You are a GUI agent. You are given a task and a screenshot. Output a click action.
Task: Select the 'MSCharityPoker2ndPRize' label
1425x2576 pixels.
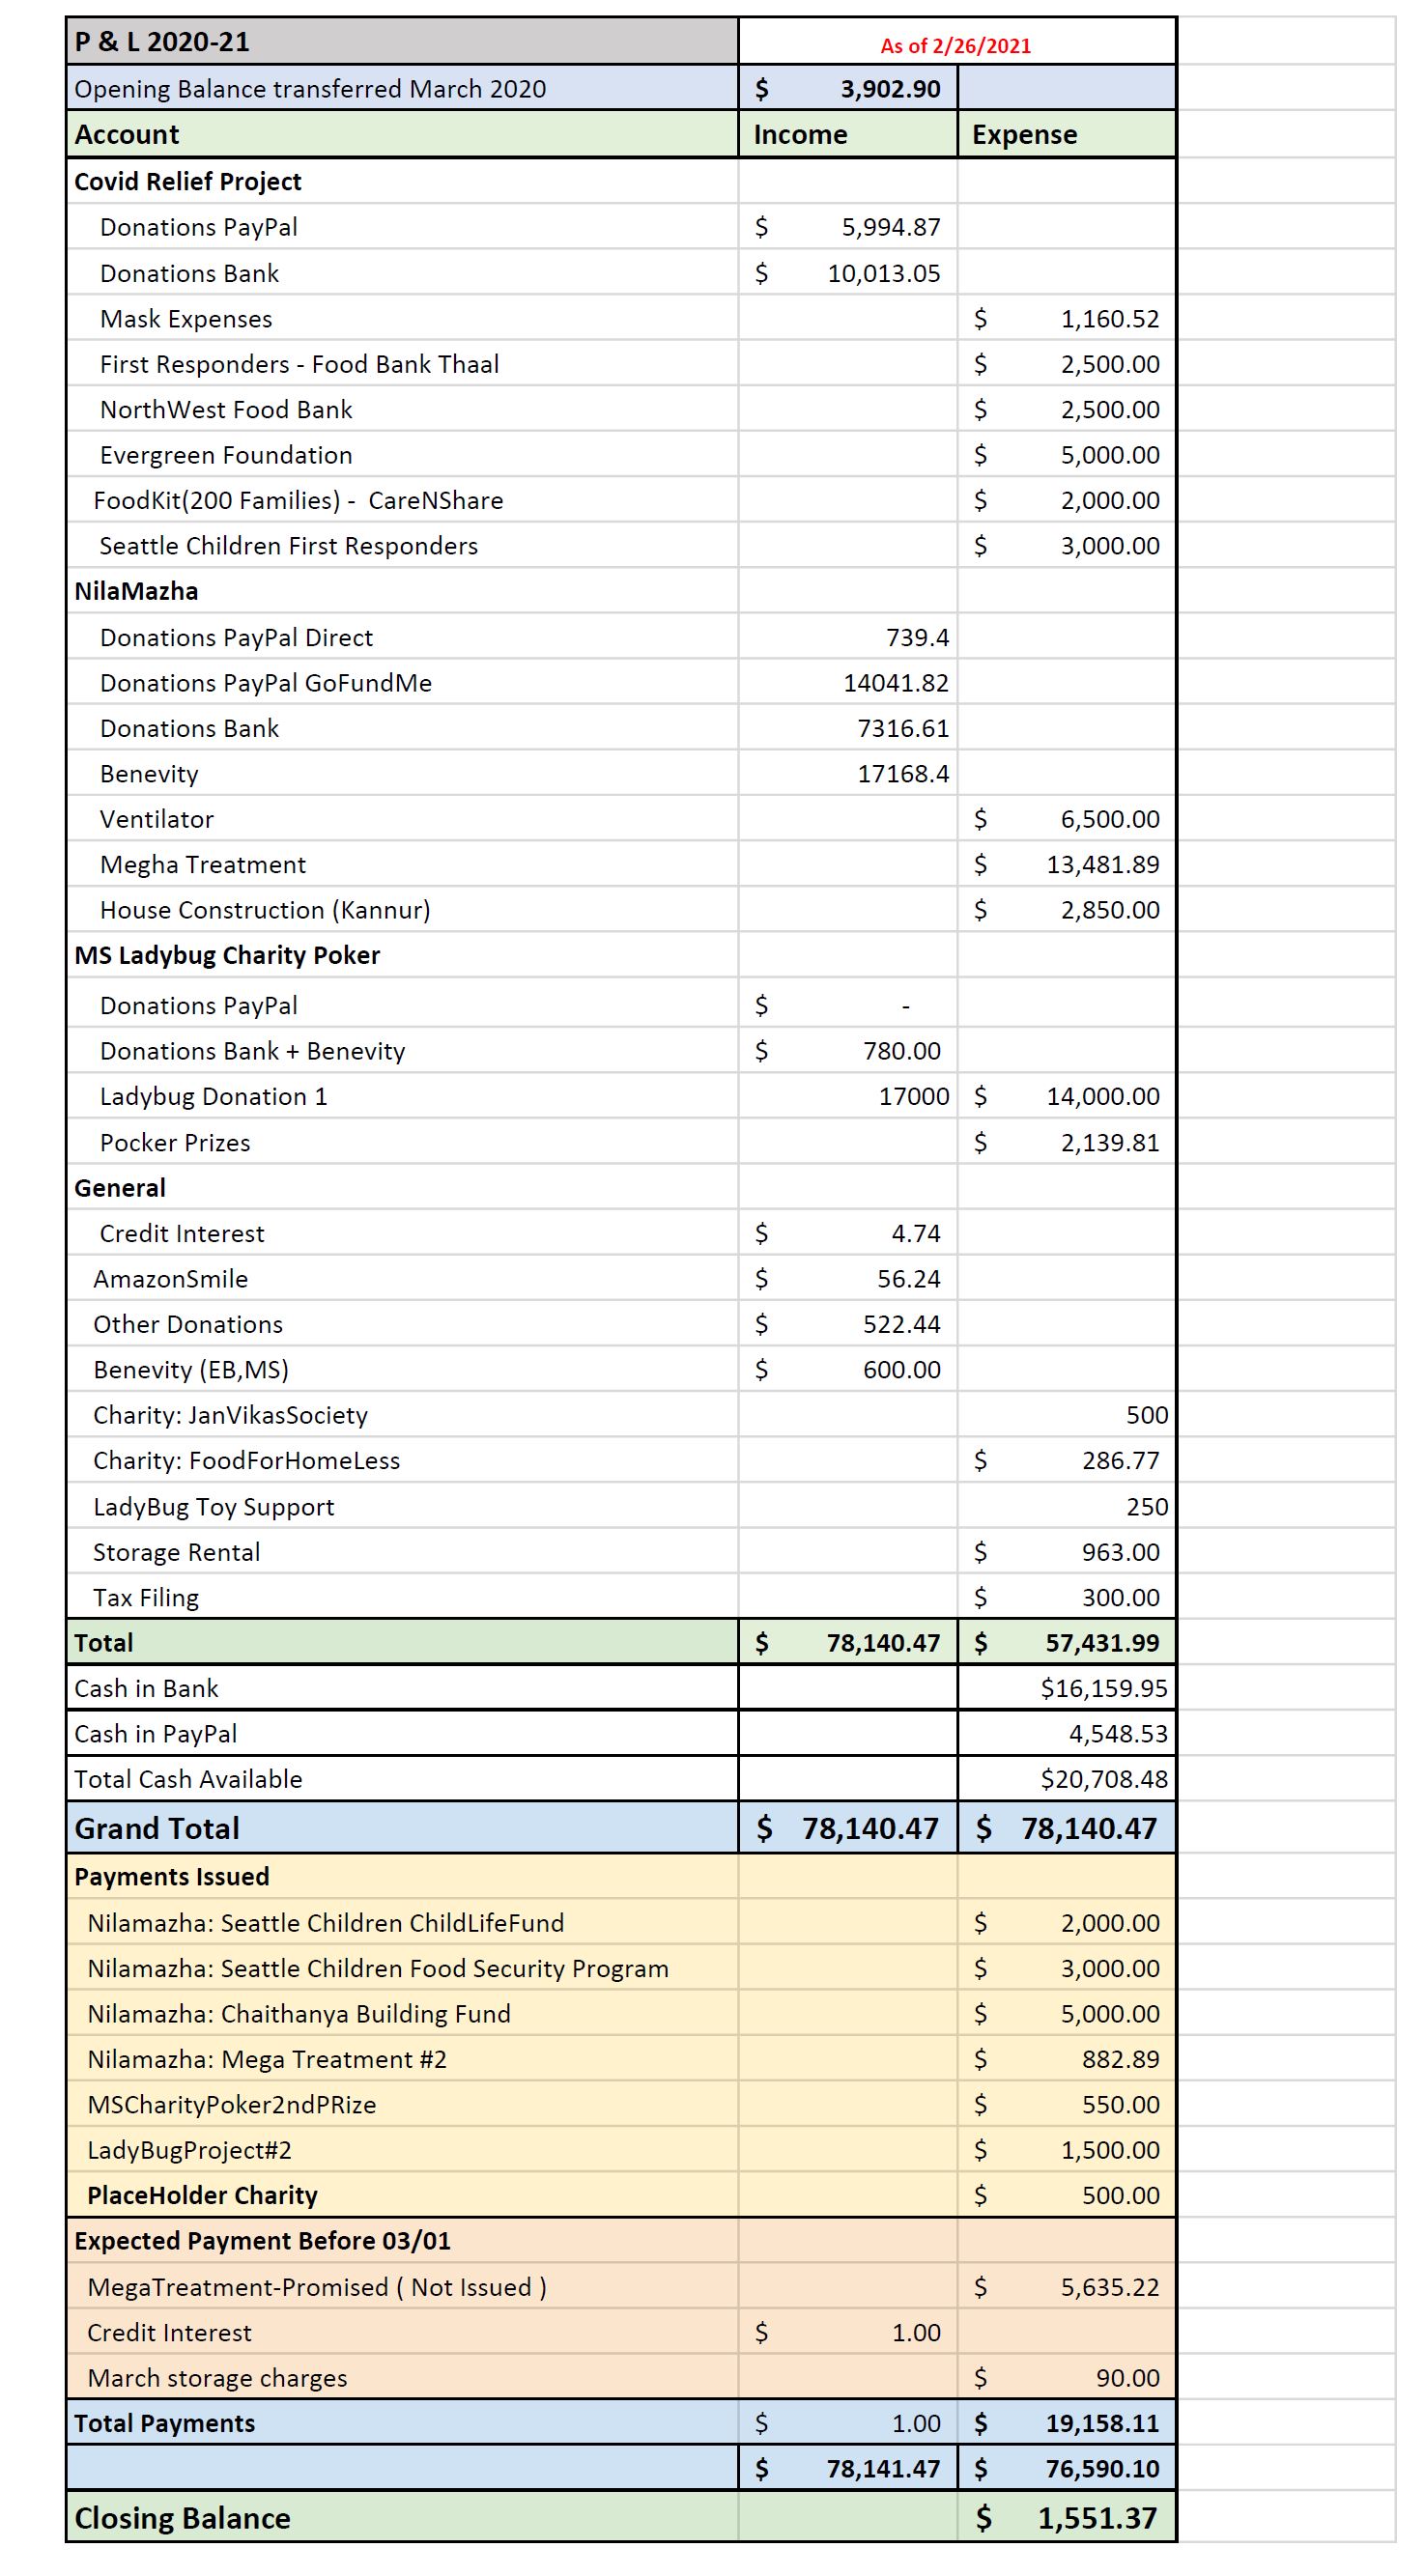coord(402,2105)
